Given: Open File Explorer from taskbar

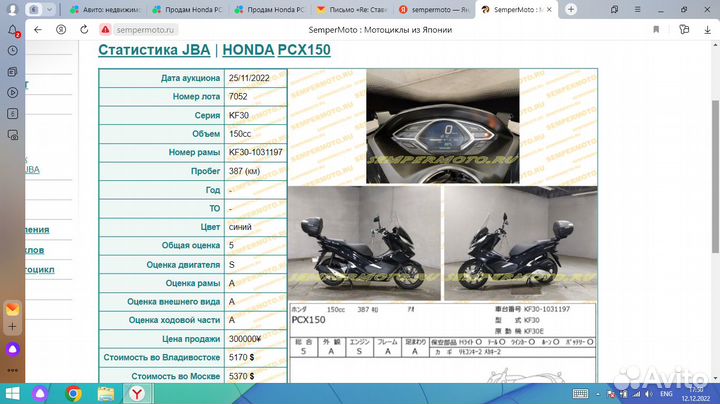Looking at the screenshot, I should point(106,394).
